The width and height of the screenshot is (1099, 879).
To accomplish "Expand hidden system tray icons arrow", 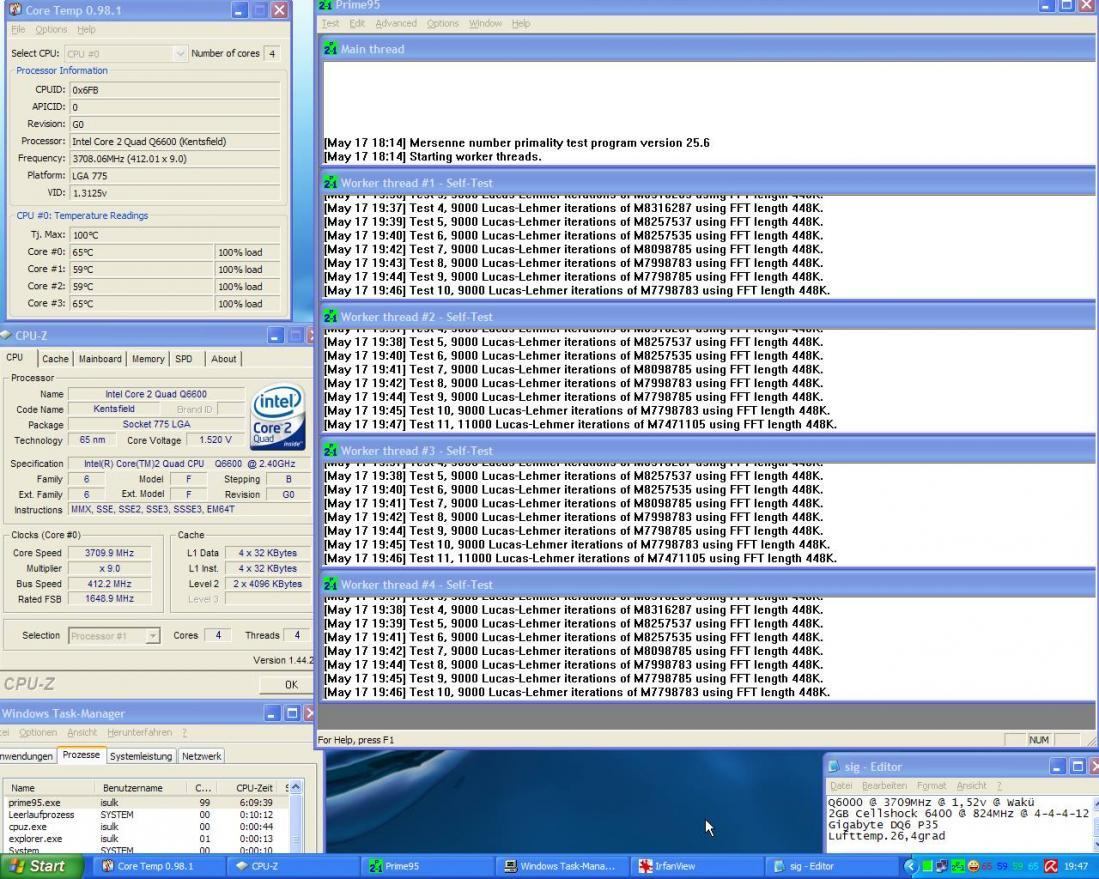I will coord(910,866).
